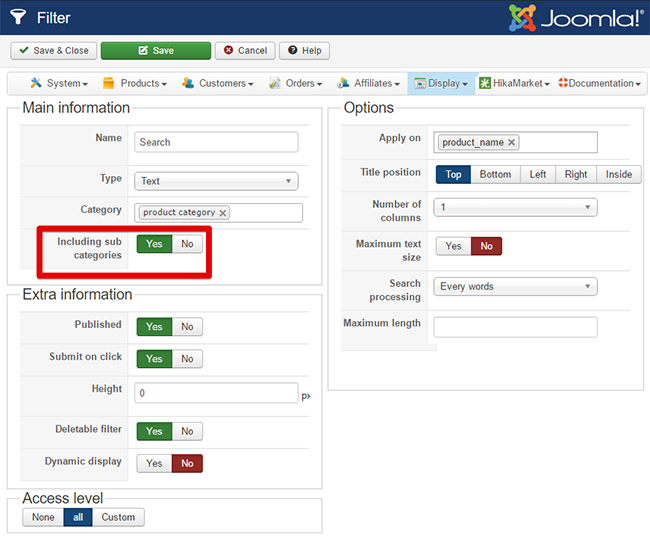Set access level to Custom

[118, 518]
